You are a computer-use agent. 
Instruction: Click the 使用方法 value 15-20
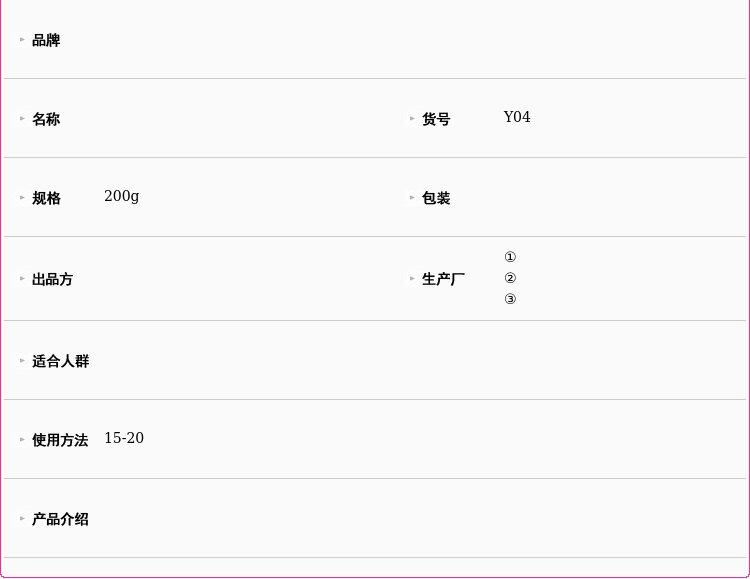[x=124, y=438]
